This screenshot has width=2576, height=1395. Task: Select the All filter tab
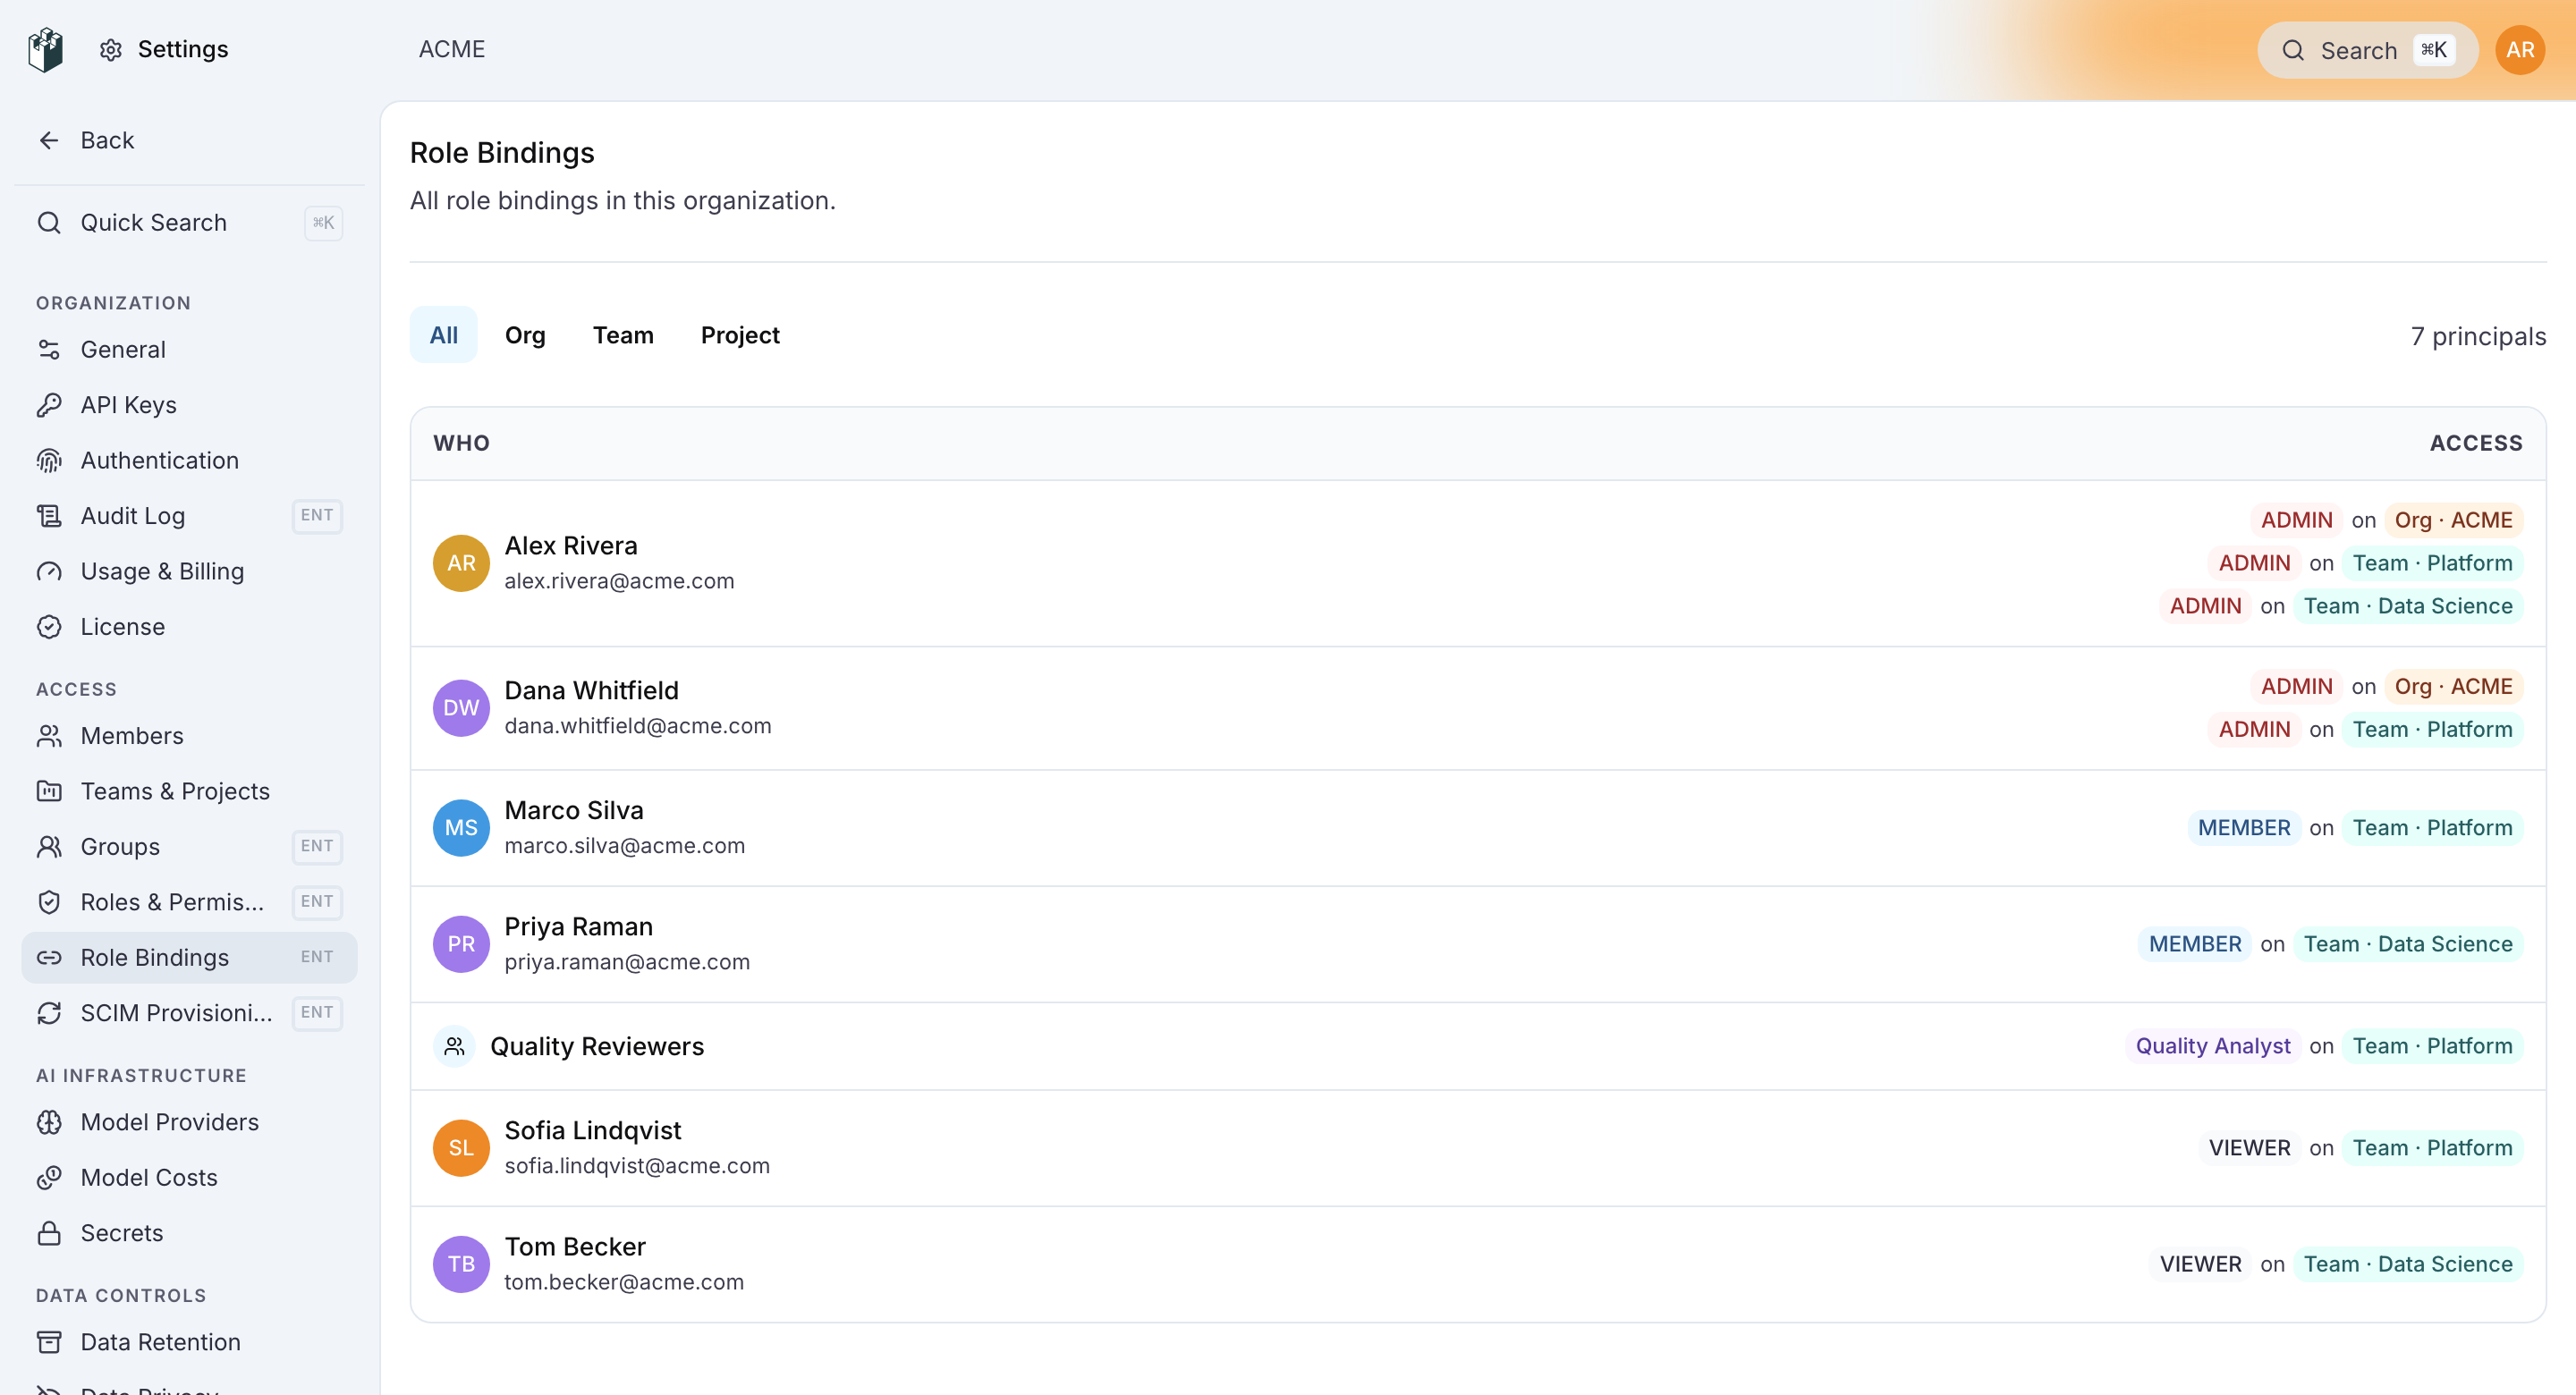pos(444,335)
